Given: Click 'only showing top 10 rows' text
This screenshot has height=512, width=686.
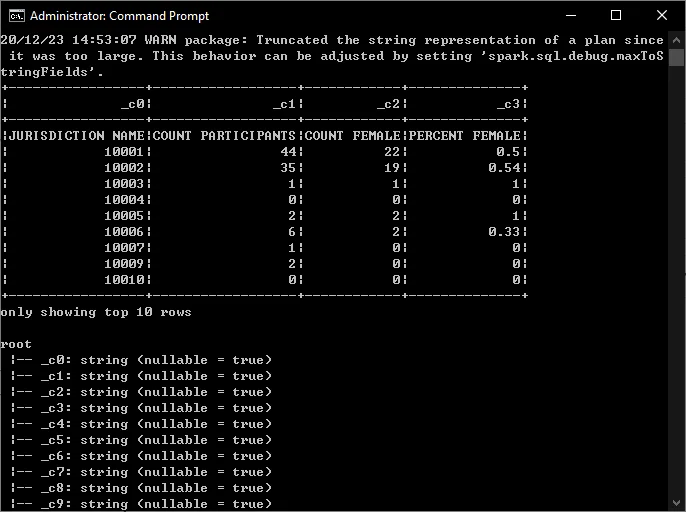Looking at the screenshot, I should coord(96,312).
